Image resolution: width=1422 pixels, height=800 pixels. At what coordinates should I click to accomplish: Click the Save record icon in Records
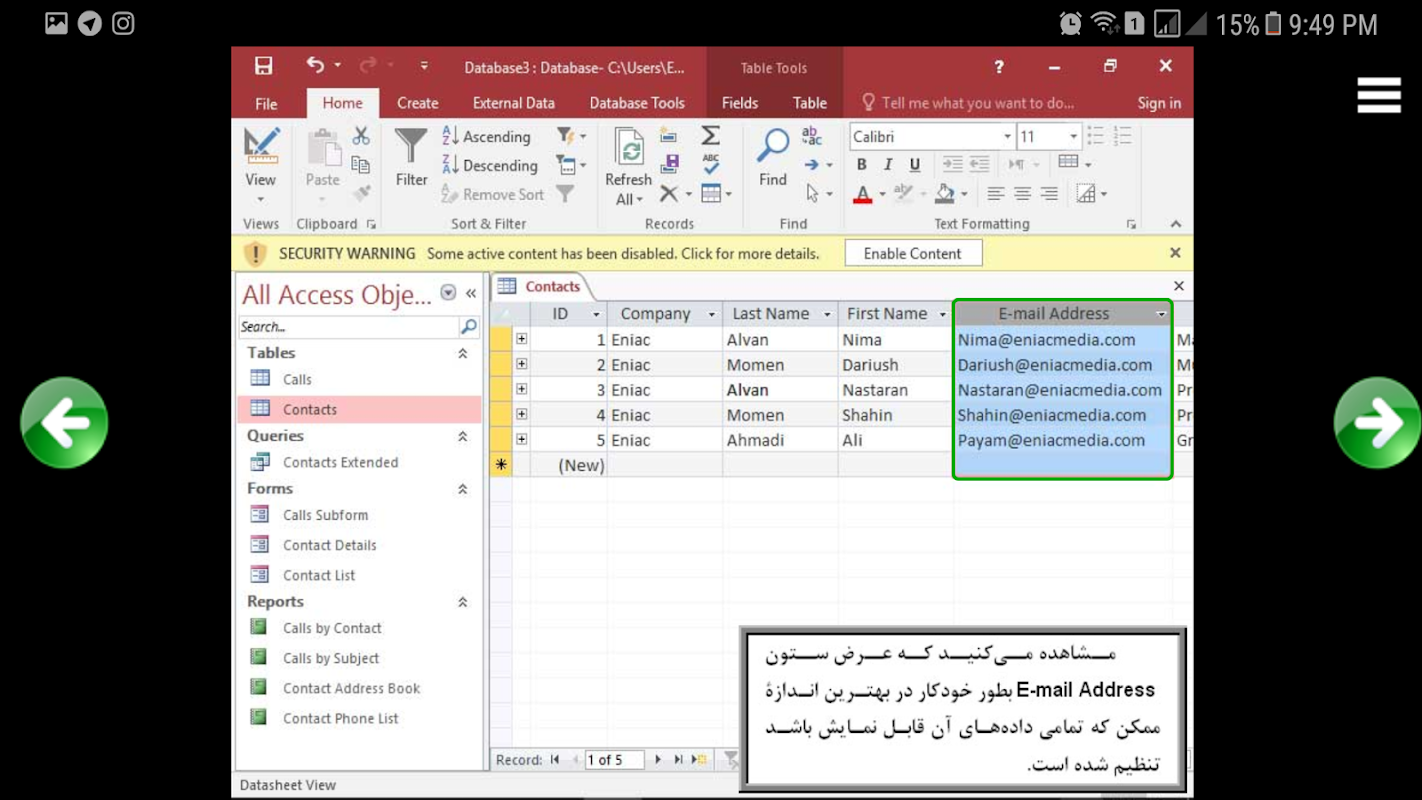tap(670, 164)
